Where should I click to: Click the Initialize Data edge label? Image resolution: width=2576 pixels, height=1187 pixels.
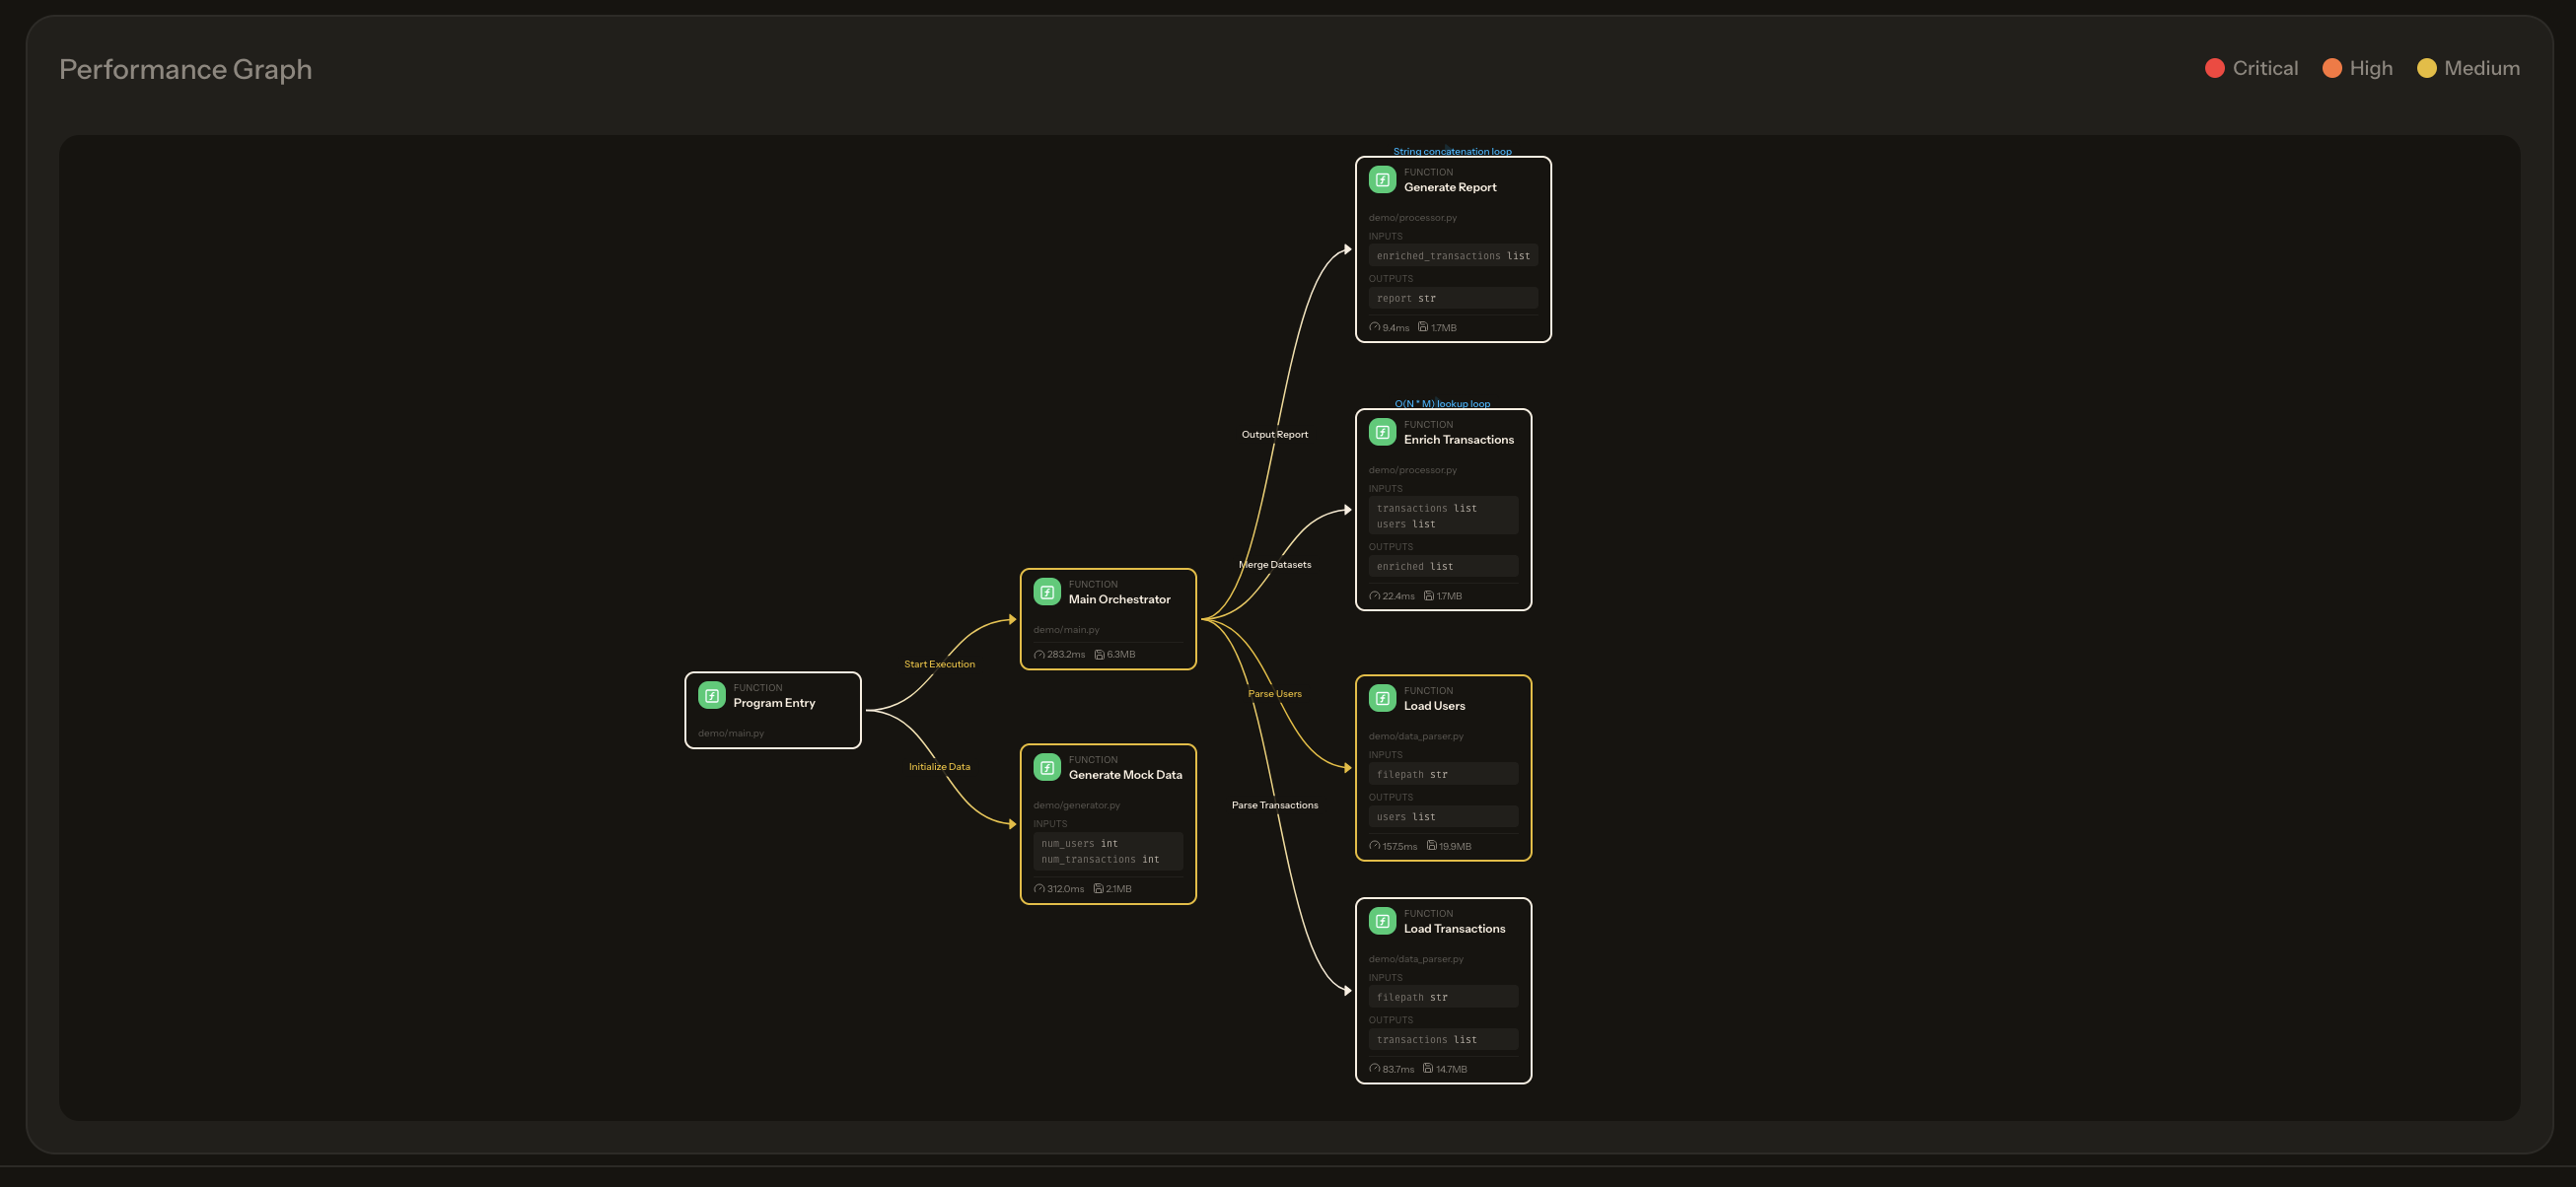click(x=939, y=767)
